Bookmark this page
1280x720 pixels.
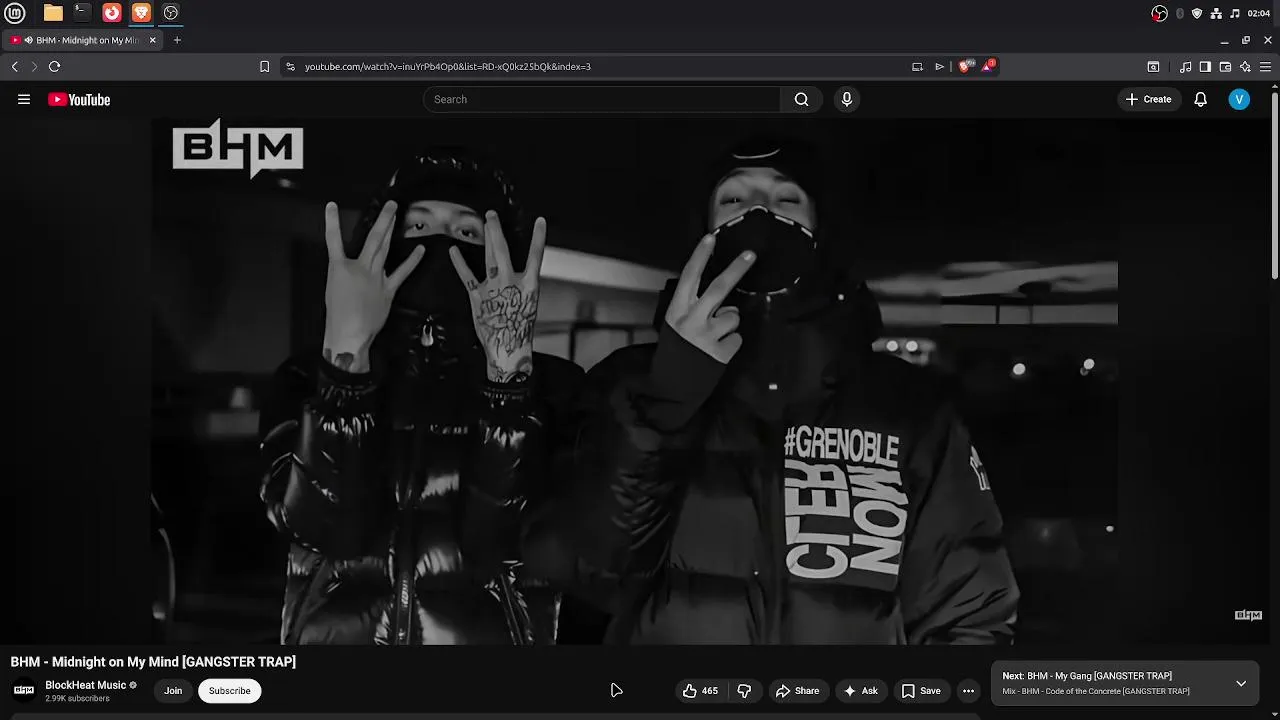tap(264, 67)
